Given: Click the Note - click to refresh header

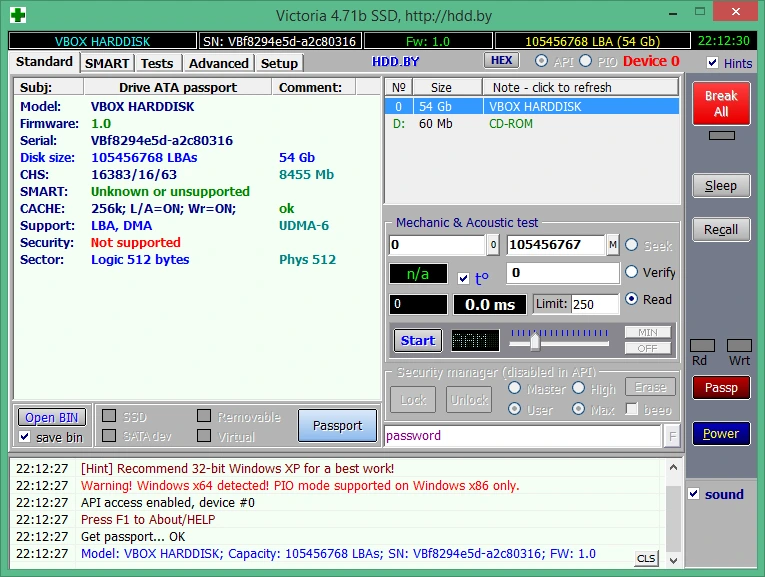Looking at the screenshot, I should [x=581, y=87].
